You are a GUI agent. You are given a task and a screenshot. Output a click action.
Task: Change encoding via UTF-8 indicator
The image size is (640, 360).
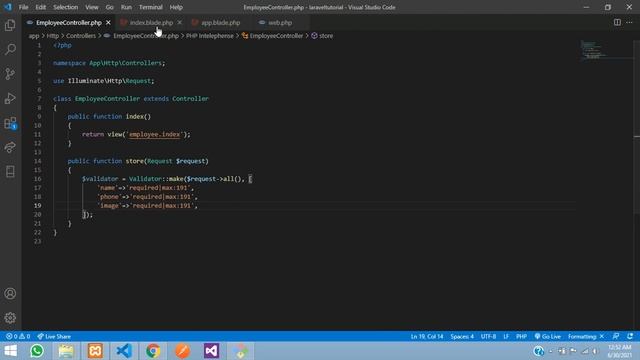pos(488,336)
